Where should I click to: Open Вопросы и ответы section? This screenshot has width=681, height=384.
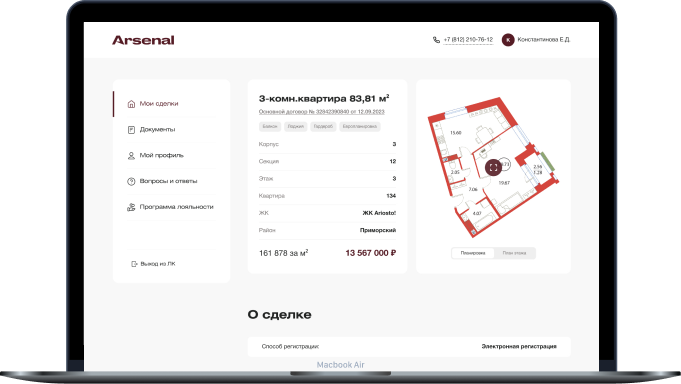169,181
